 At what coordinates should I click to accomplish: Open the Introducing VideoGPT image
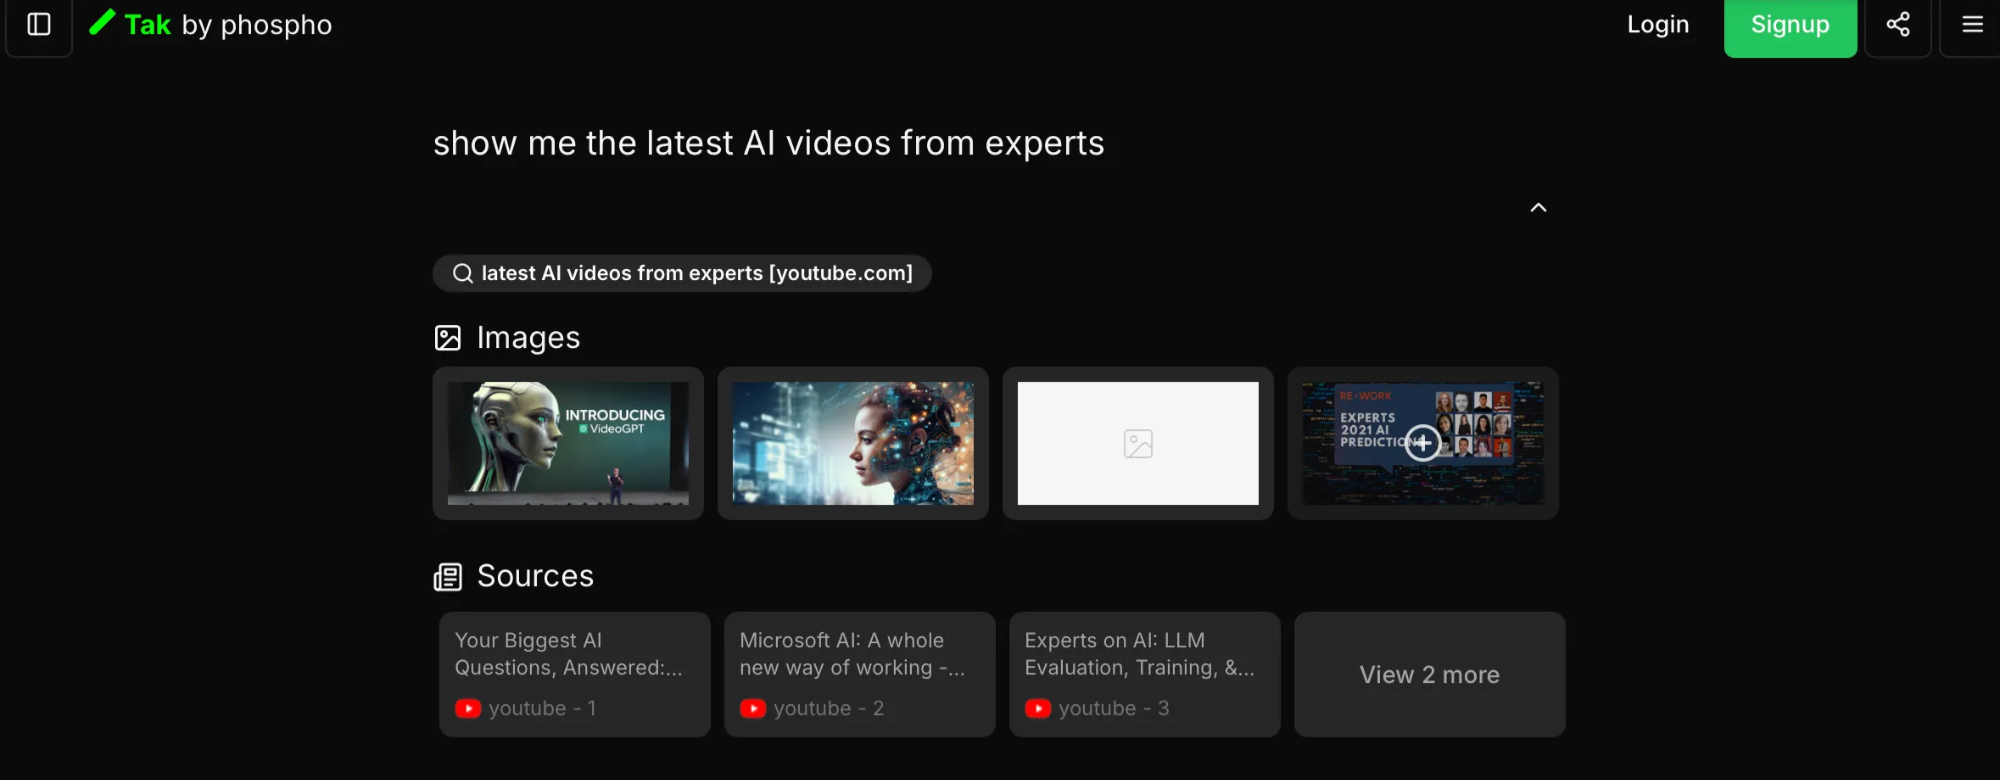pyautogui.click(x=568, y=443)
